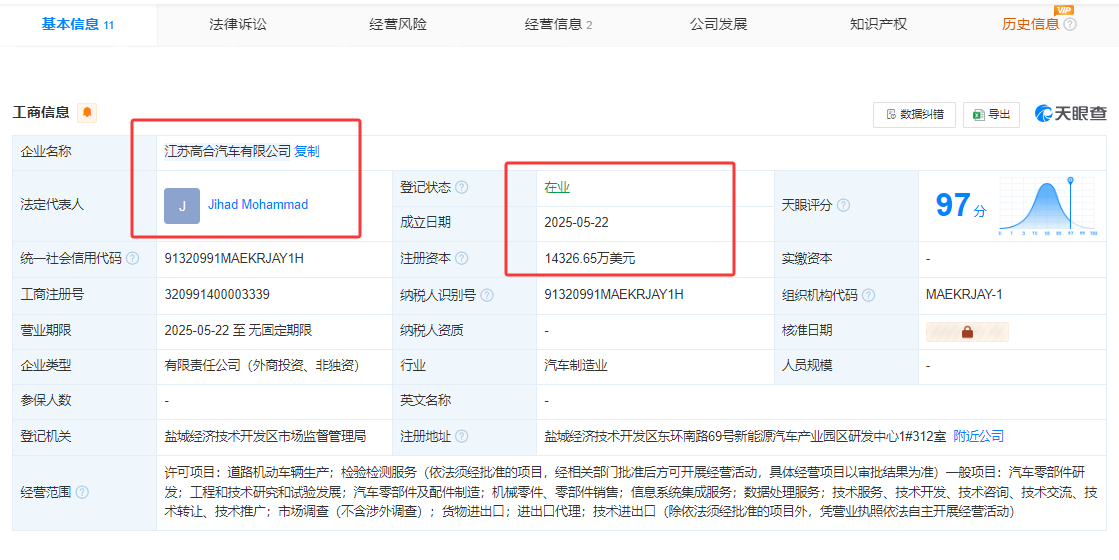Viewport: 1119px width, 560px height.
Task: Click the 在业 status link
Action: tap(557, 188)
